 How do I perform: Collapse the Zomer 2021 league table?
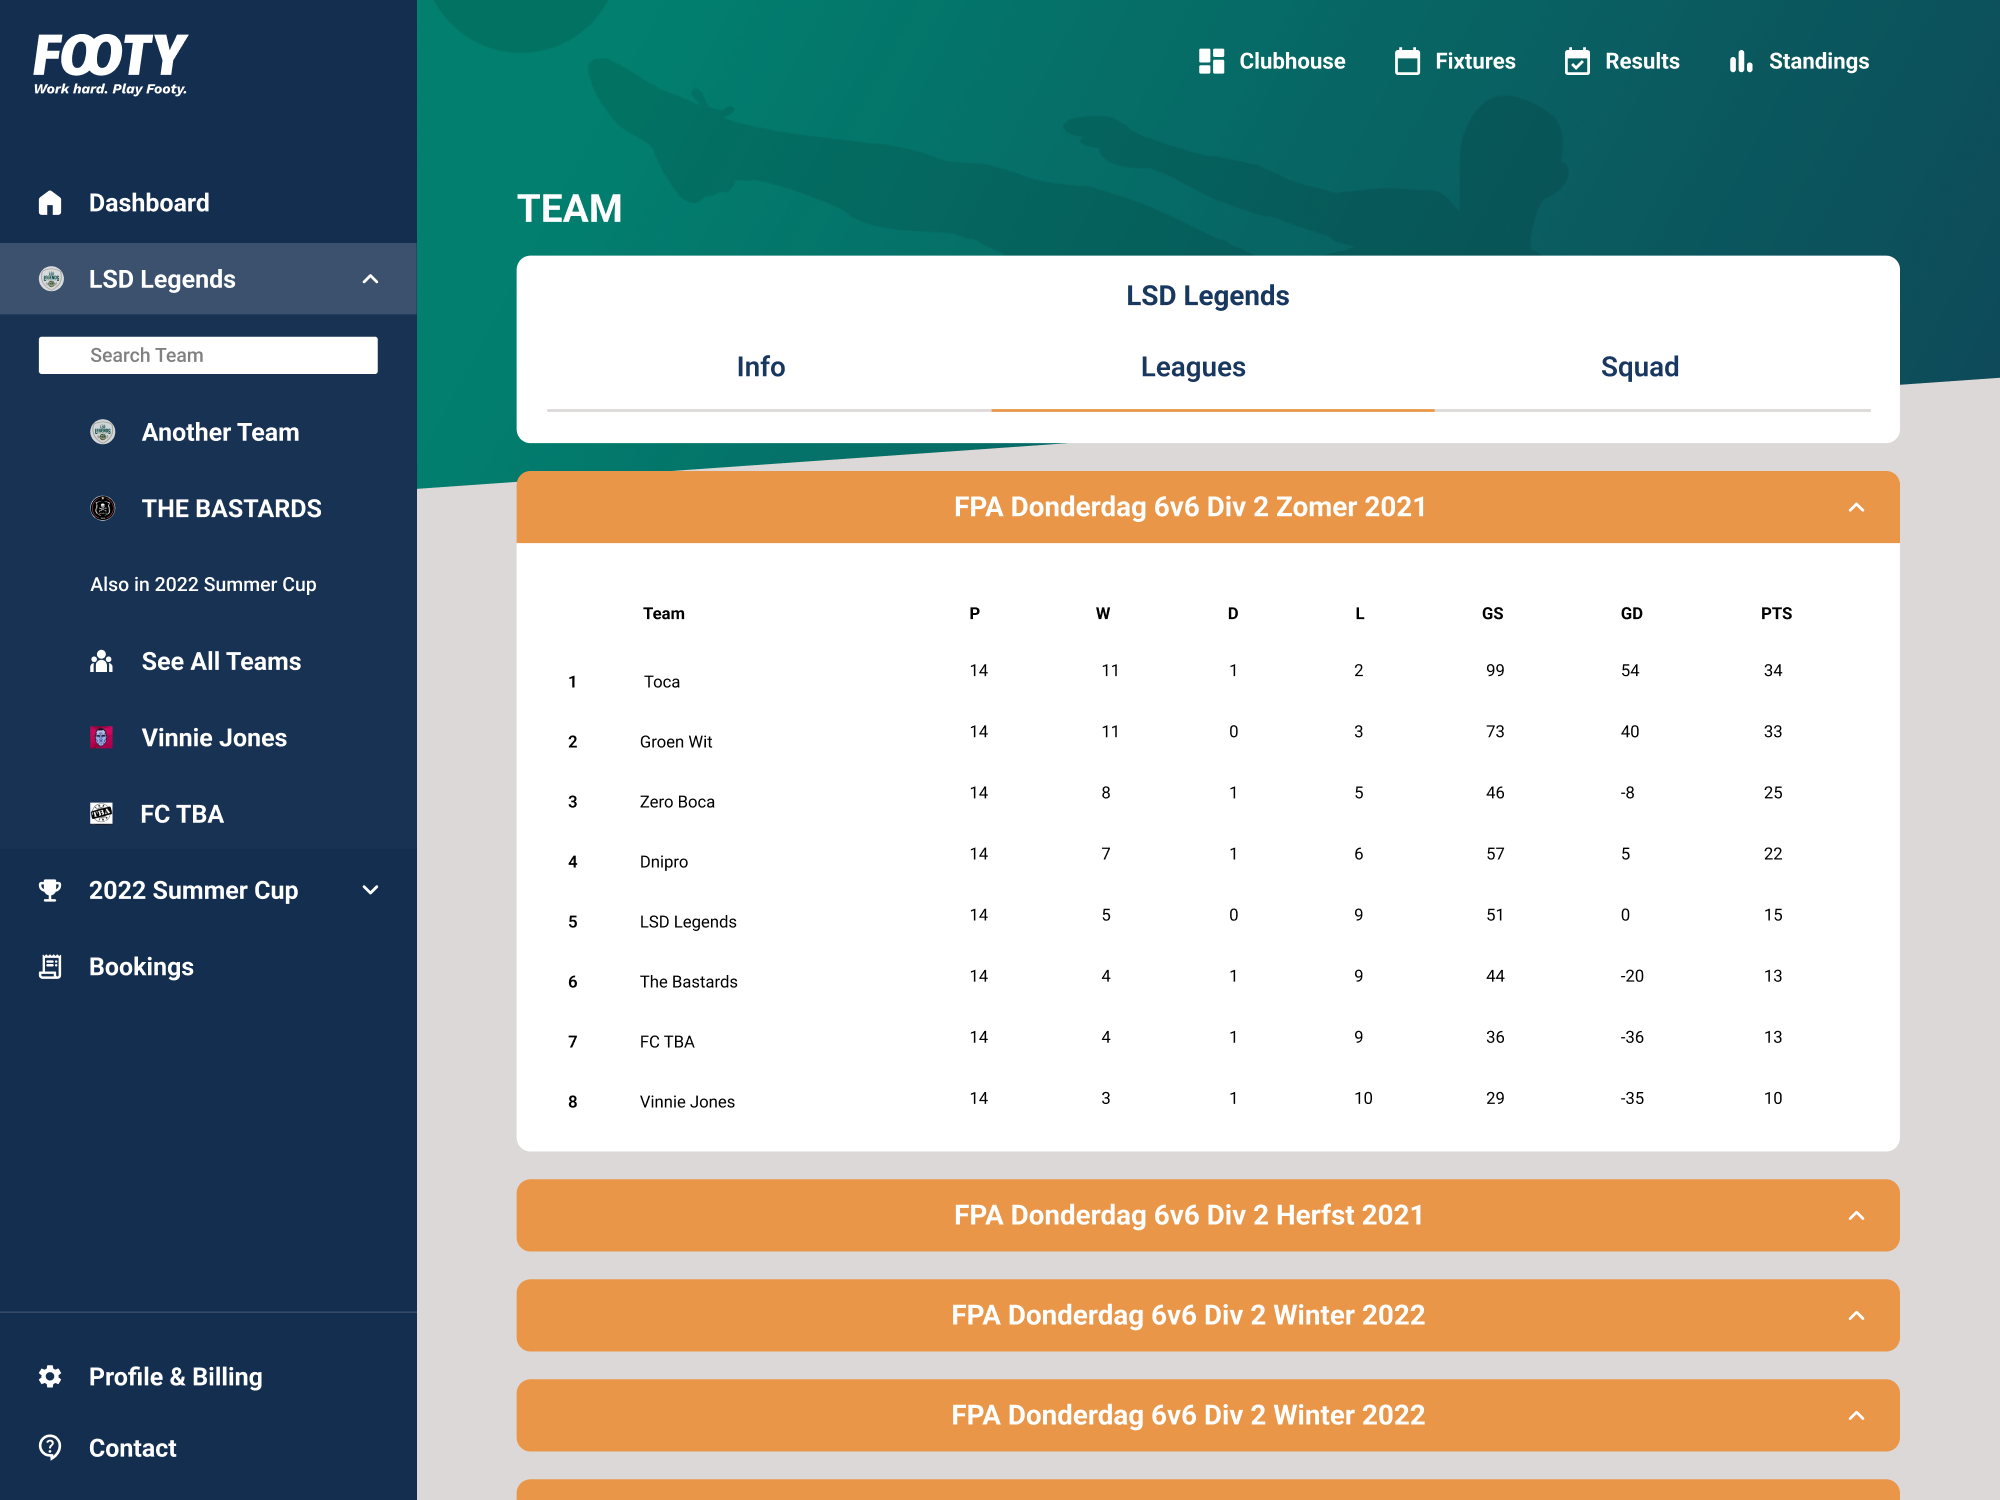[1856, 507]
